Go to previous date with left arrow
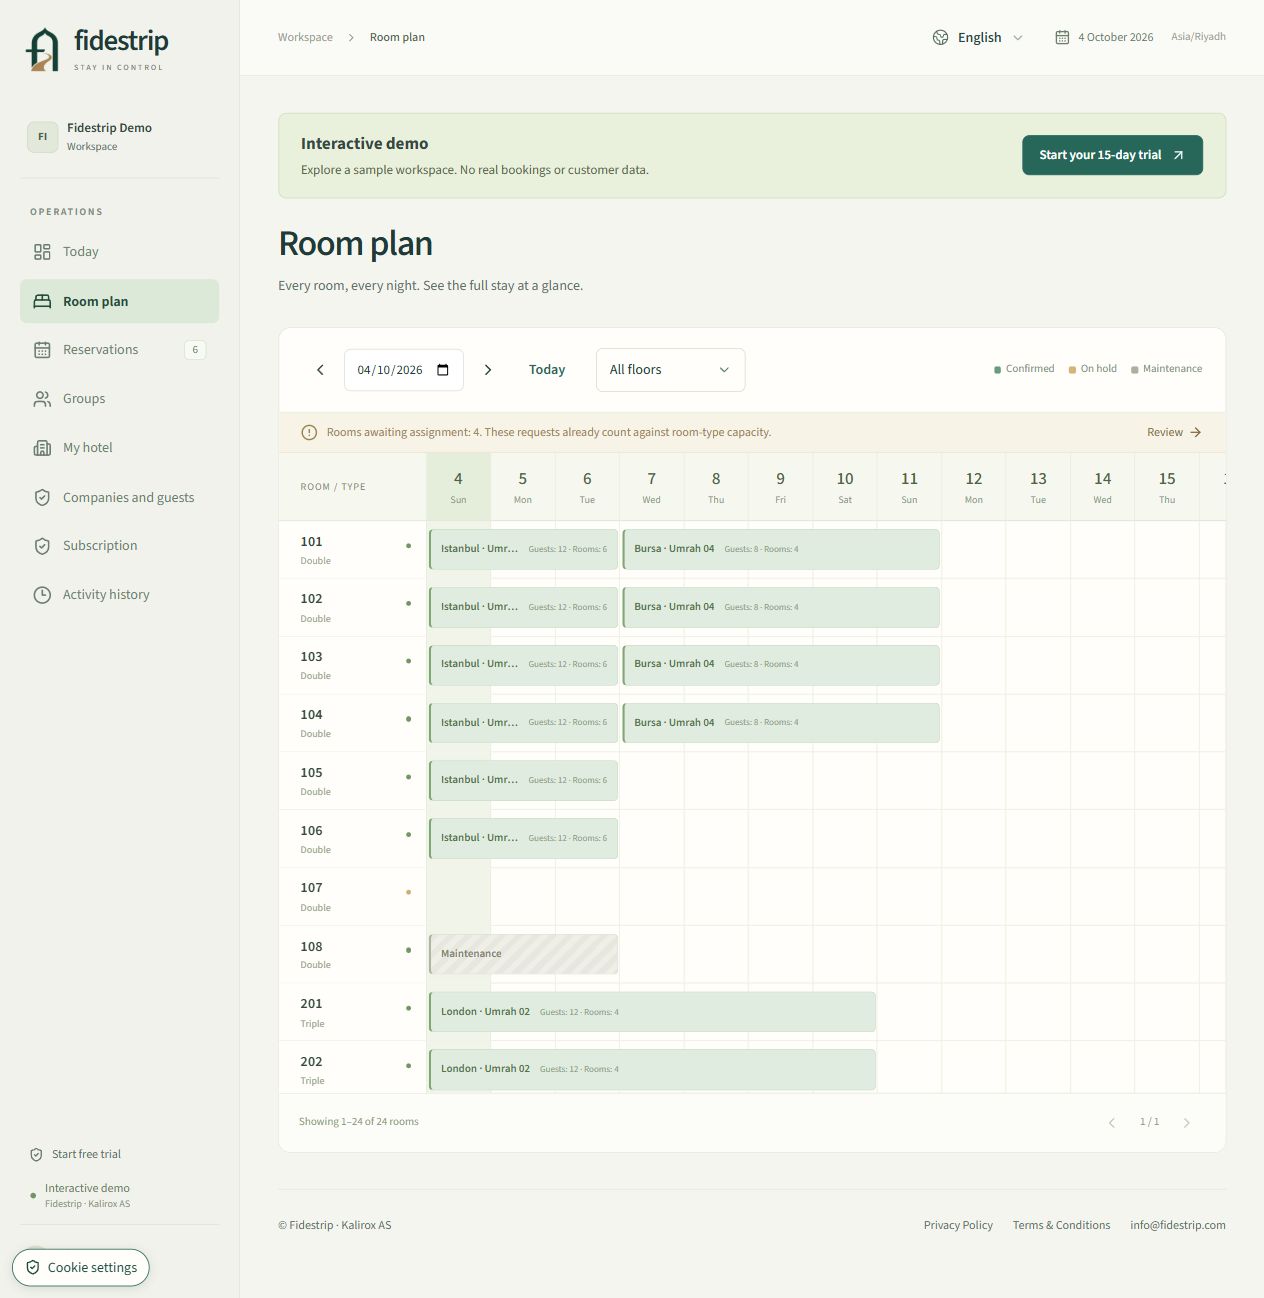 coord(320,370)
